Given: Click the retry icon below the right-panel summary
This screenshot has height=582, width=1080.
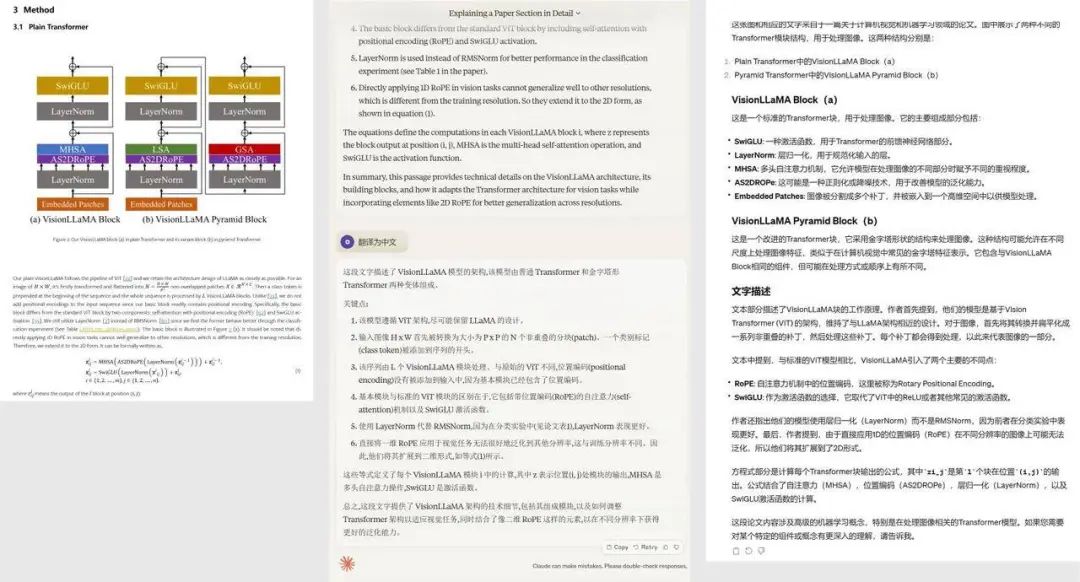Looking at the screenshot, I should click(748, 550).
